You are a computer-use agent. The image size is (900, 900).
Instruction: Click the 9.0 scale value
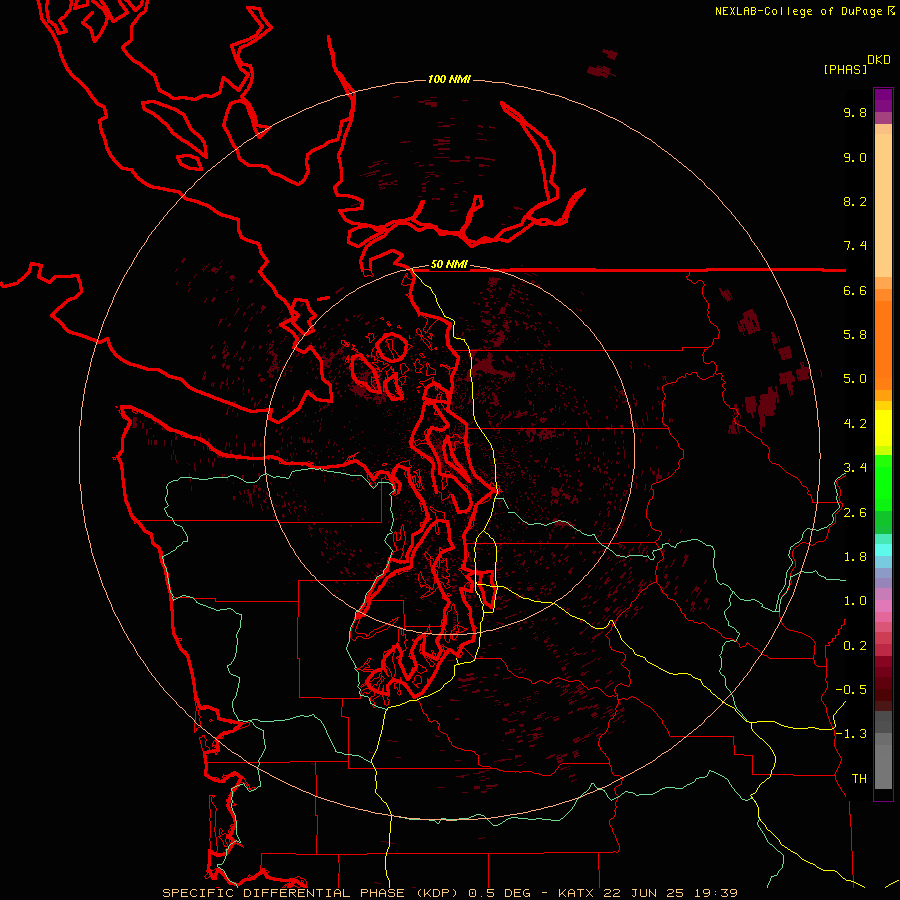(855, 157)
